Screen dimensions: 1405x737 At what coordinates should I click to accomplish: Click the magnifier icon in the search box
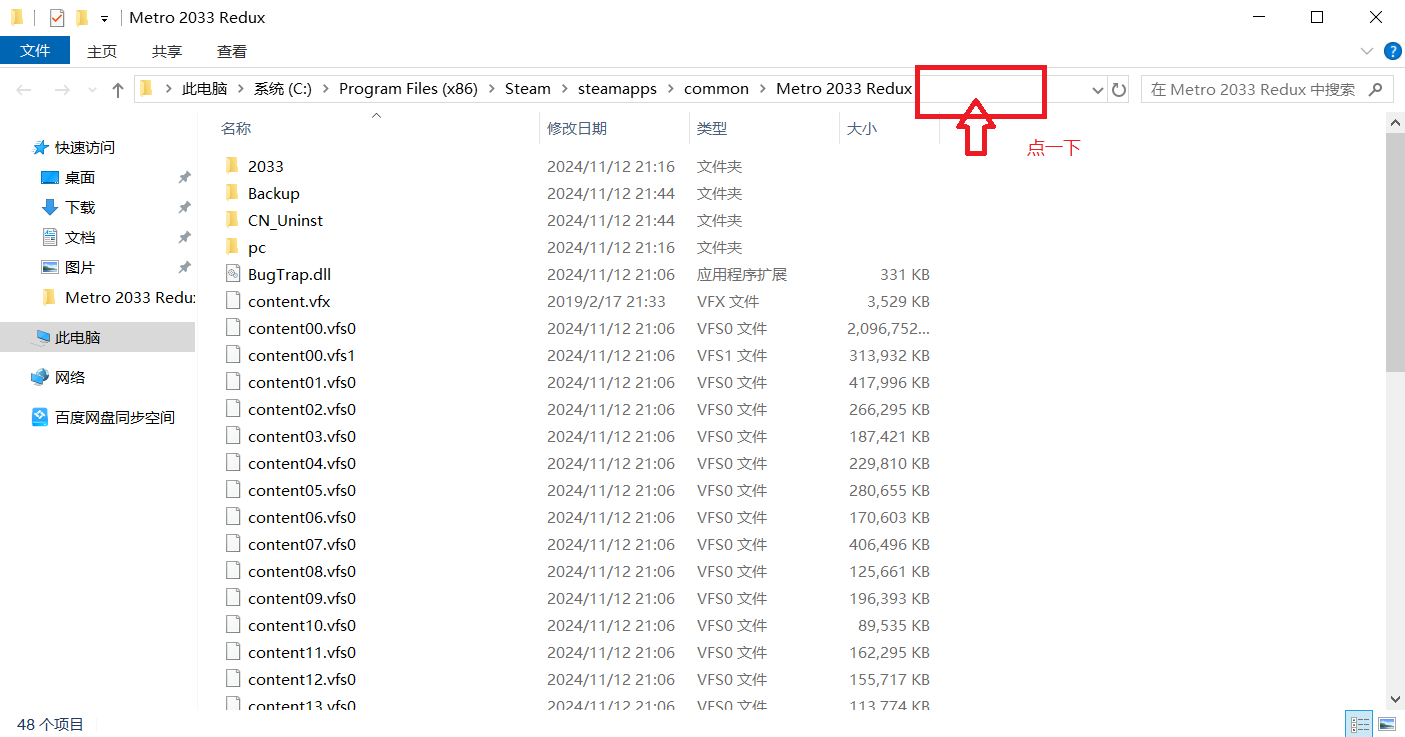(x=1376, y=89)
